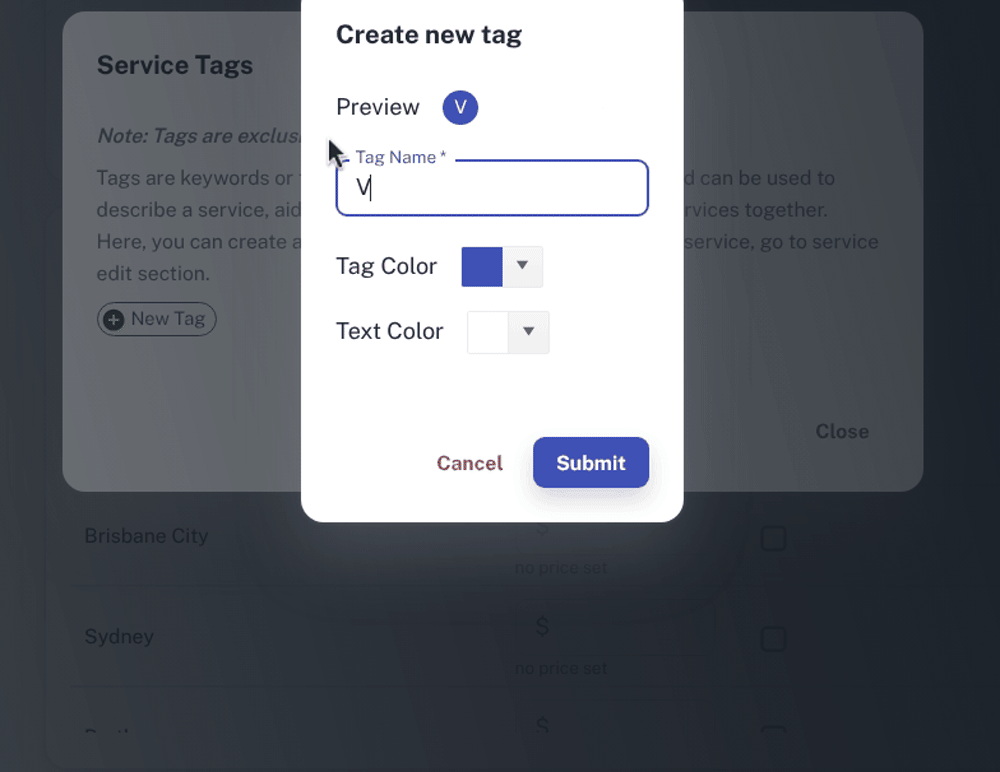The width and height of the screenshot is (1000, 772).
Task: Click the "Service Tags" panel title
Action: click(175, 65)
